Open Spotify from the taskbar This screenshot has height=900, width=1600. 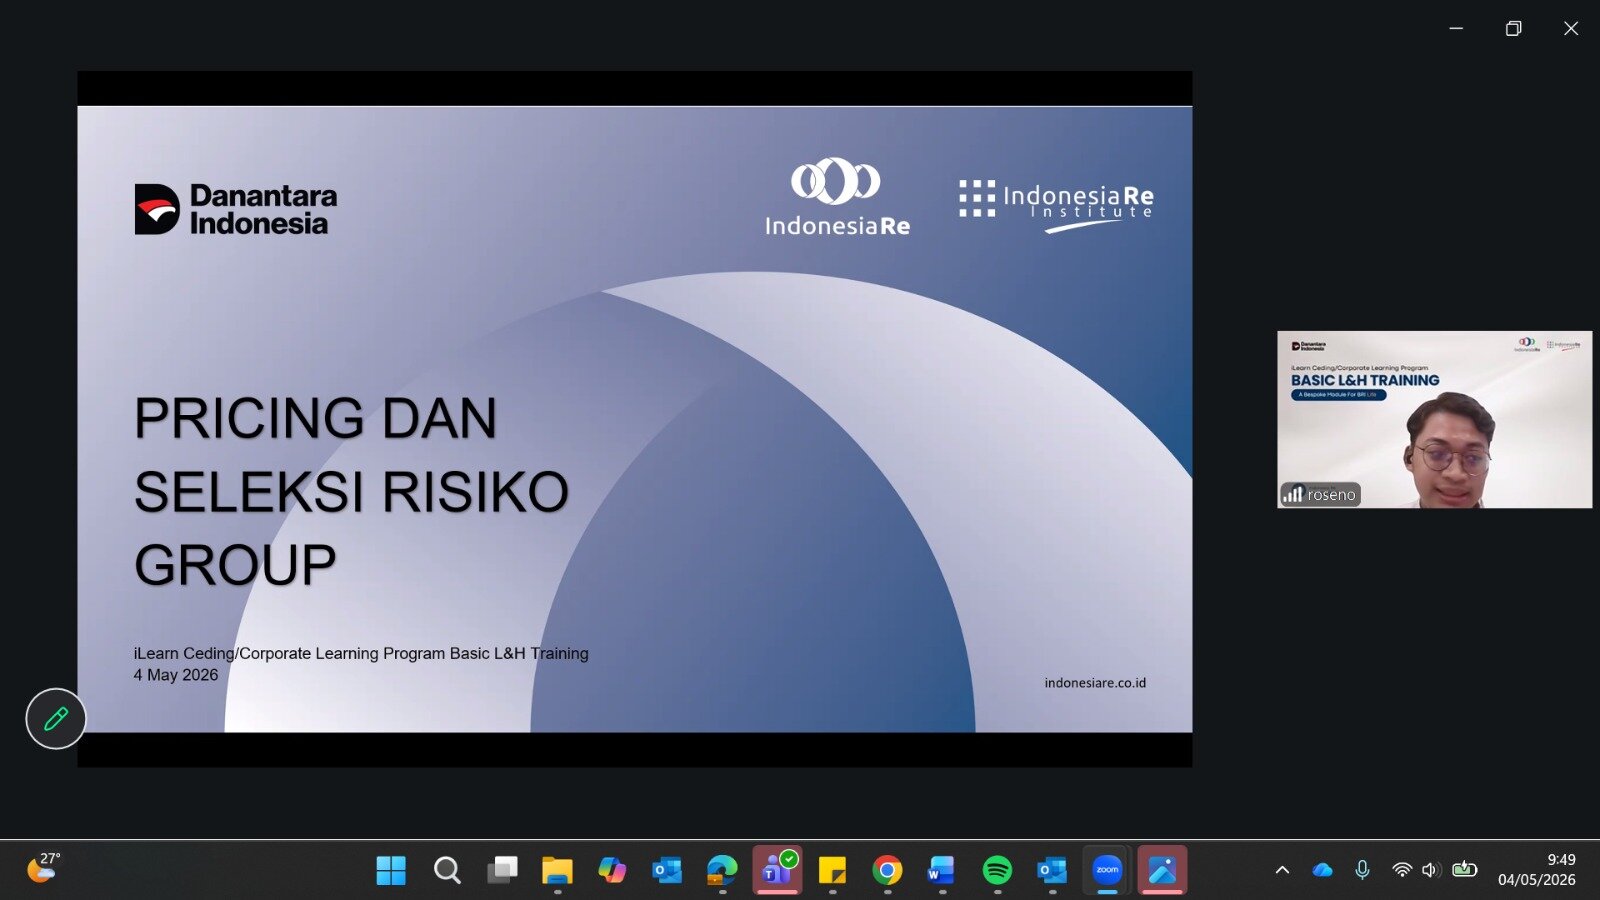click(997, 870)
